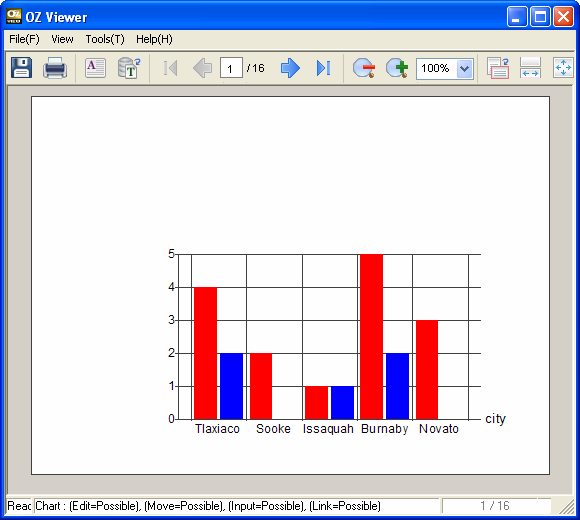Image resolution: width=580 pixels, height=520 pixels.
Task: Click the OZ Viewer title bar icon
Action: point(14,16)
